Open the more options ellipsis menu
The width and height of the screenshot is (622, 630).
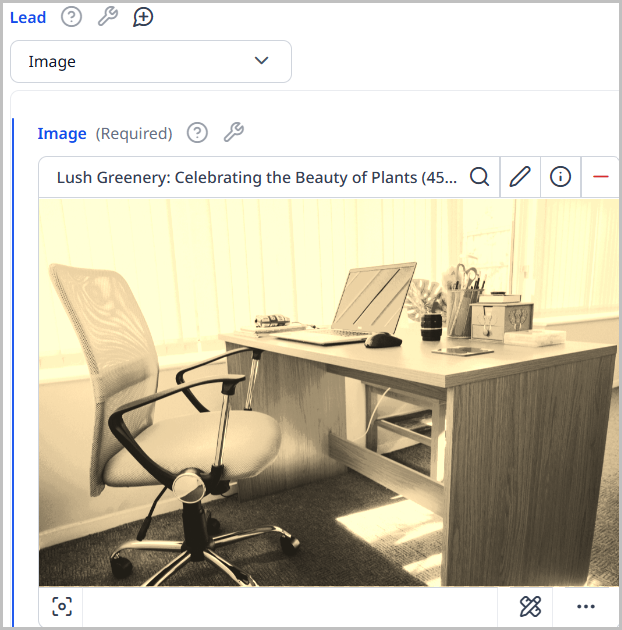click(x=586, y=606)
